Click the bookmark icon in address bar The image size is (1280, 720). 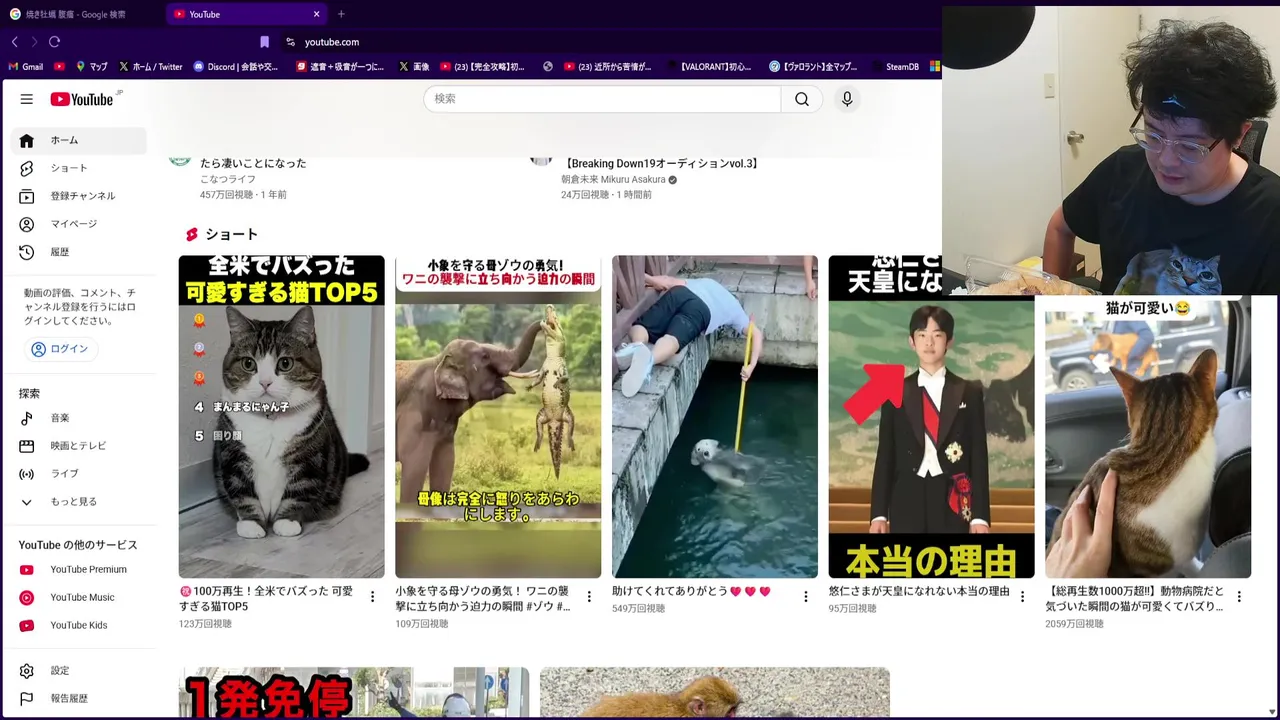point(264,42)
